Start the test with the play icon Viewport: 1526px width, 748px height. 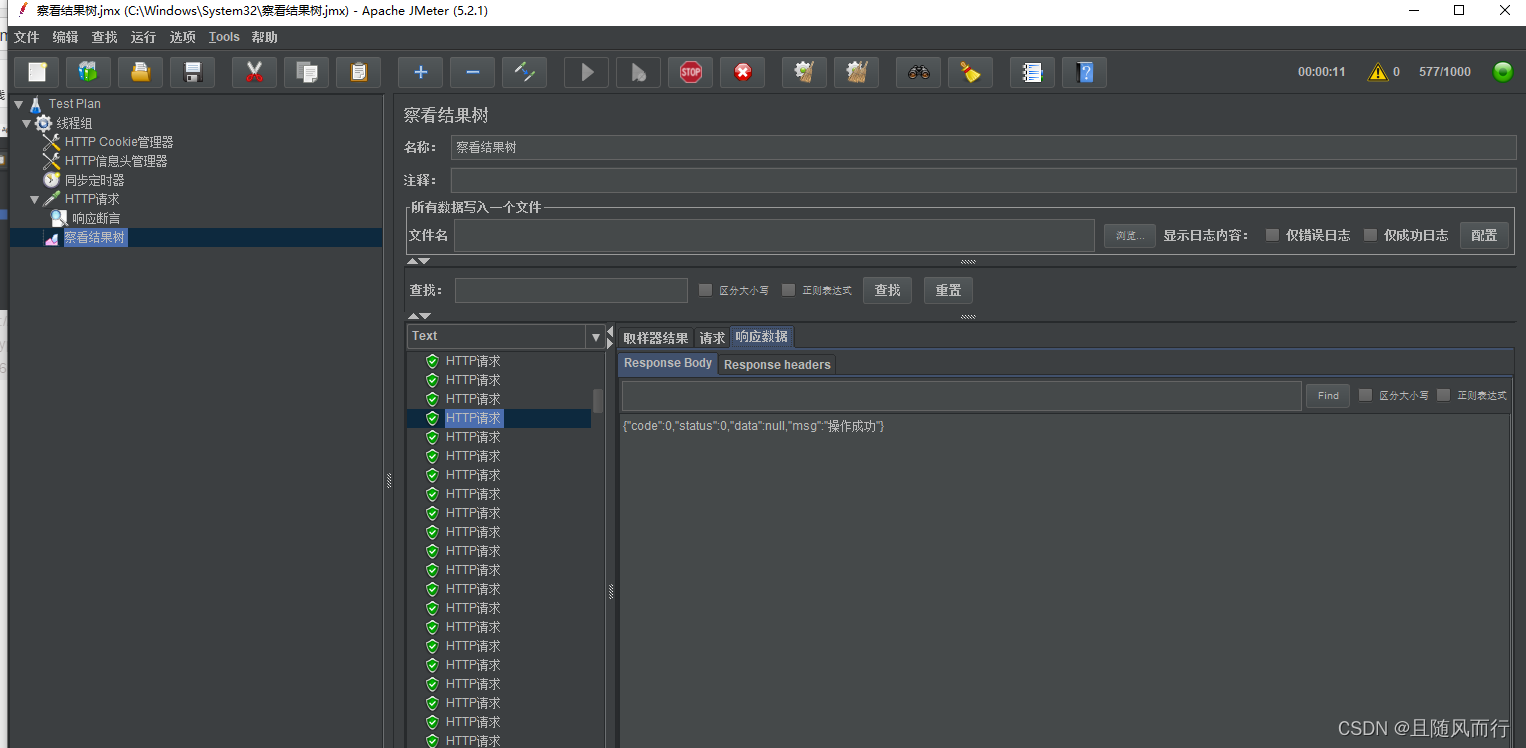(x=587, y=72)
